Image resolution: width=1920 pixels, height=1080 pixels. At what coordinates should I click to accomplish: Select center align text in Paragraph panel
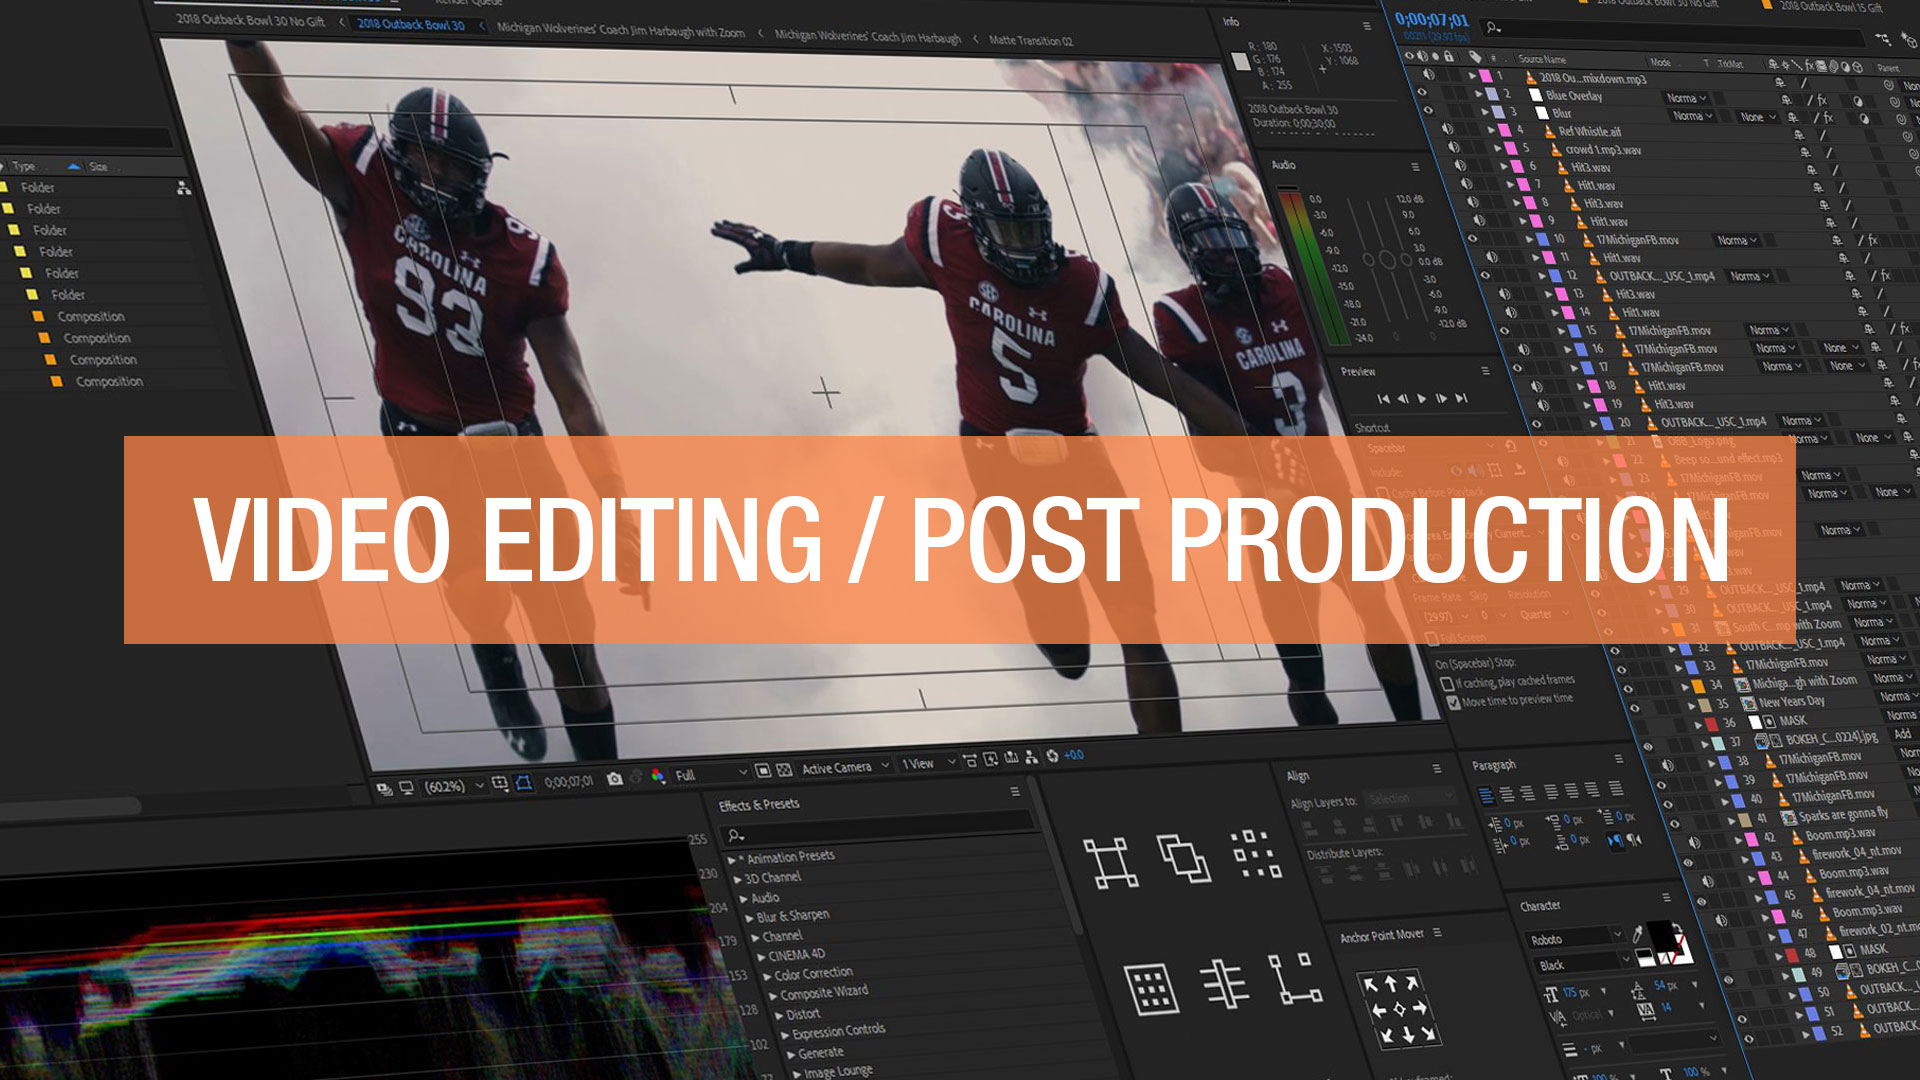click(1507, 795)
